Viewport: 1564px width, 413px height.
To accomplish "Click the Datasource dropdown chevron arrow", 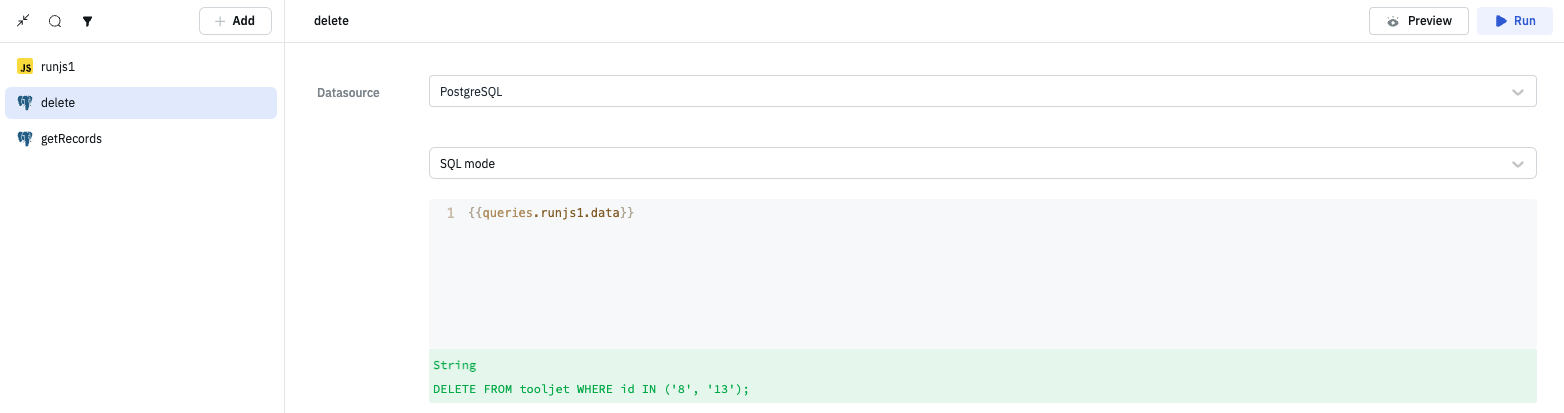I will pyautogui.click(x=1518, y=92).
